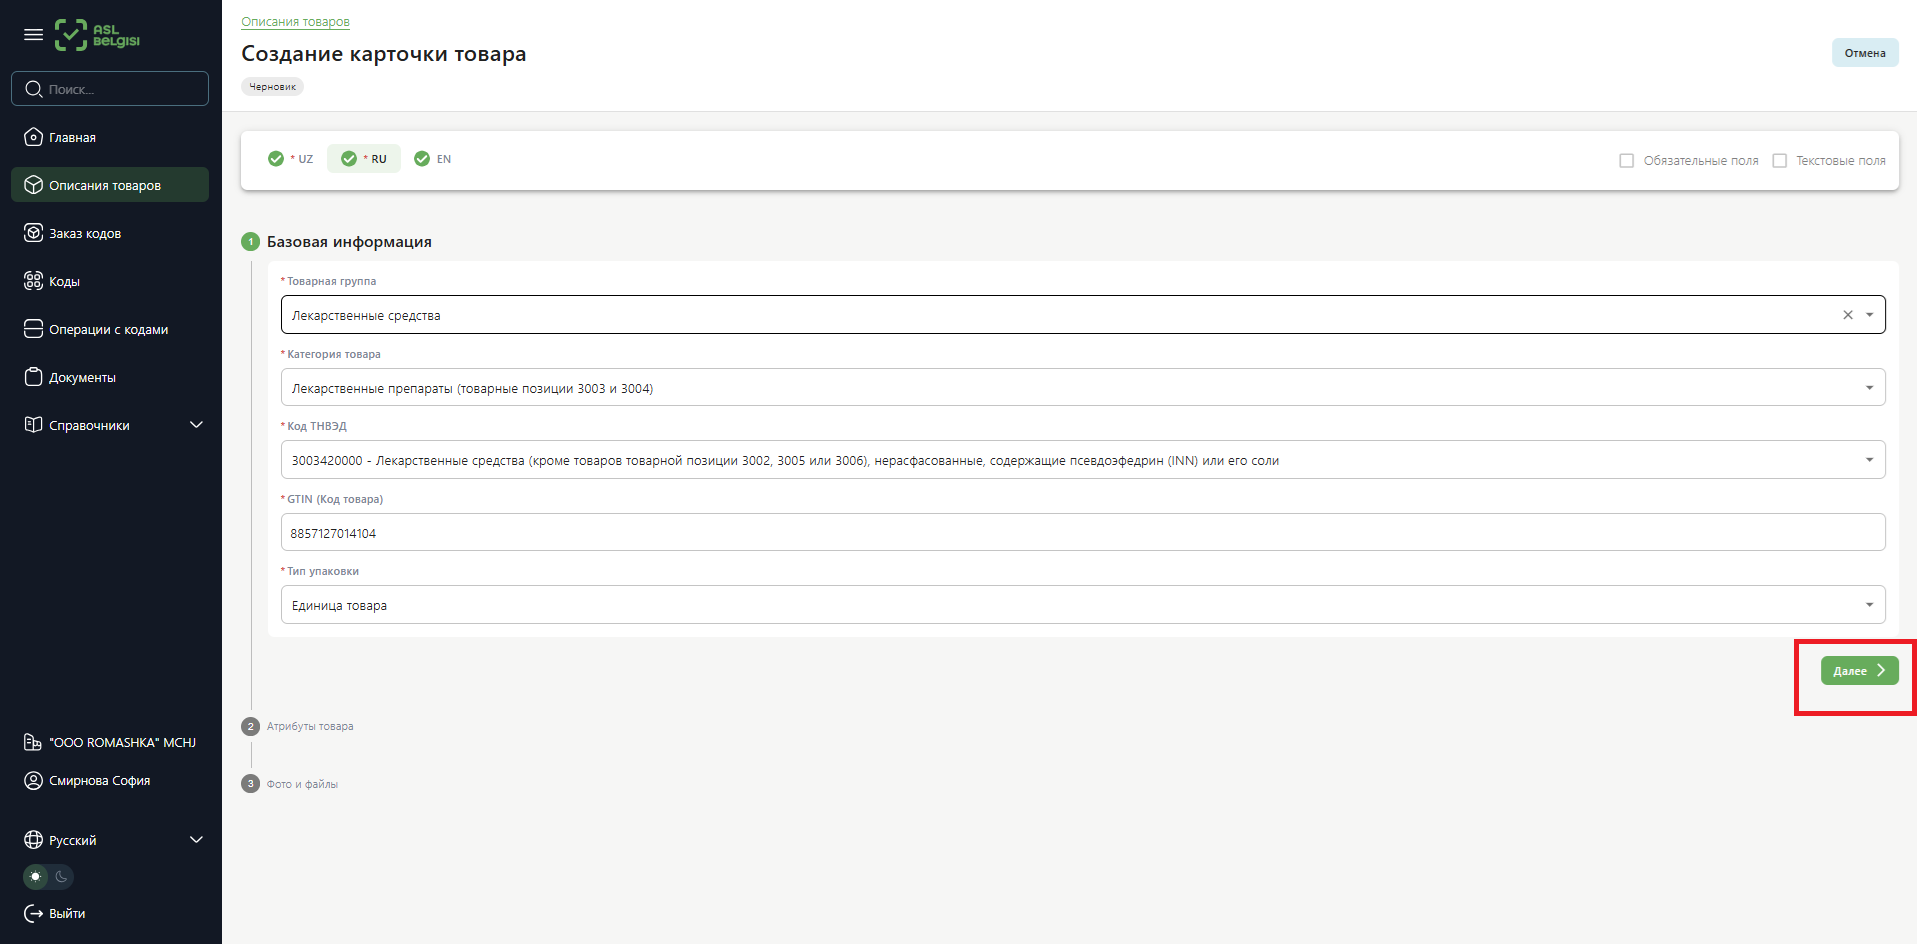Switch to EN language tab
This screenshot has height=944, width=1917.
434,159
